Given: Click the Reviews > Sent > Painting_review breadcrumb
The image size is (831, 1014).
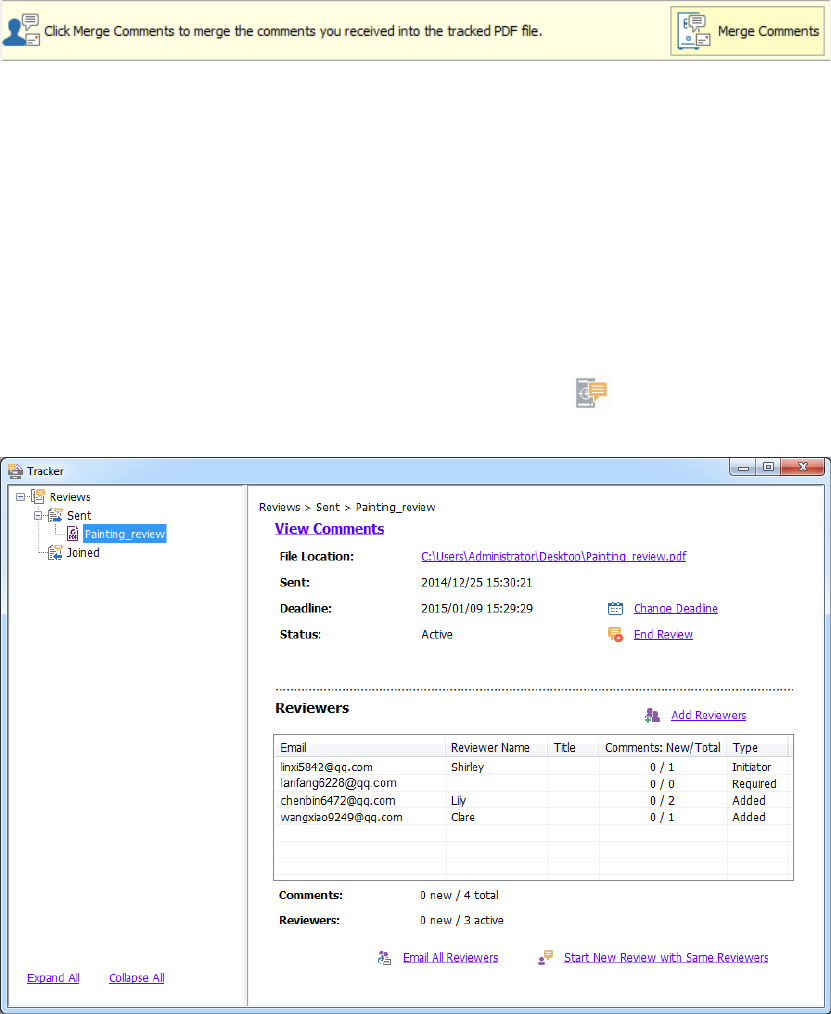Looking at the screenshot, I should pos(347,507).
